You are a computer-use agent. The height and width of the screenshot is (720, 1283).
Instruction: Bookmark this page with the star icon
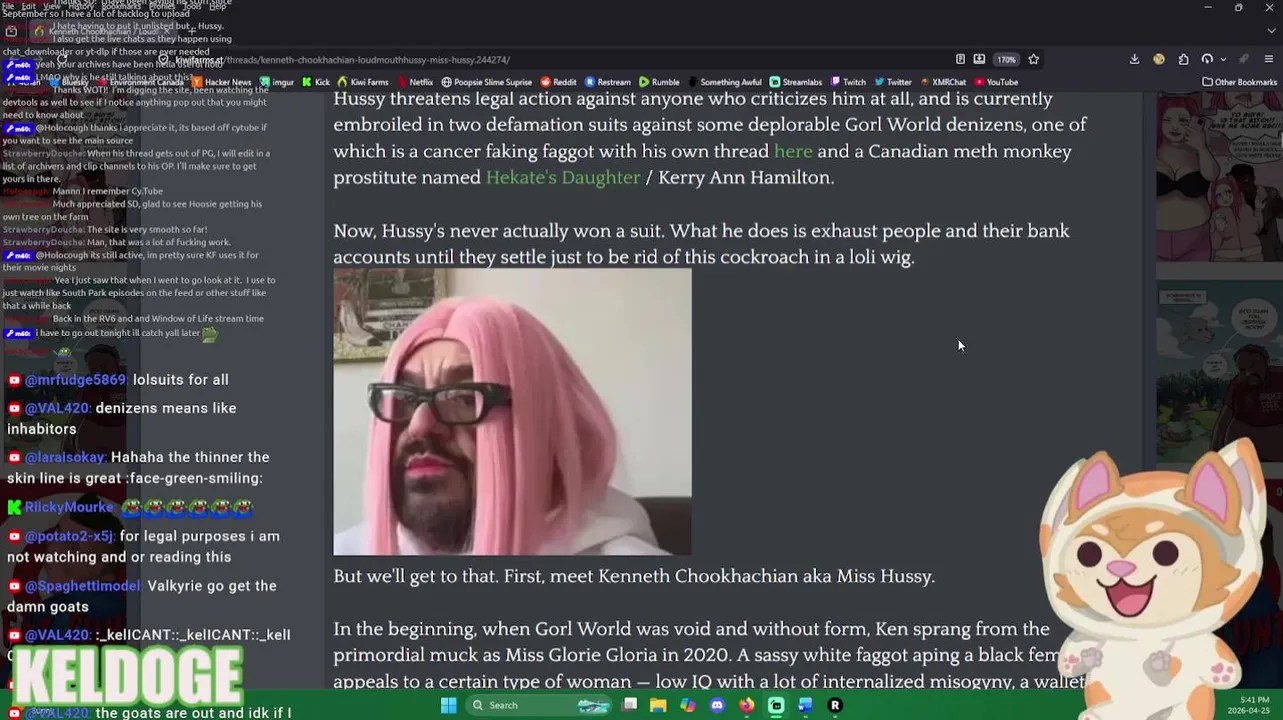(1033, 59)
